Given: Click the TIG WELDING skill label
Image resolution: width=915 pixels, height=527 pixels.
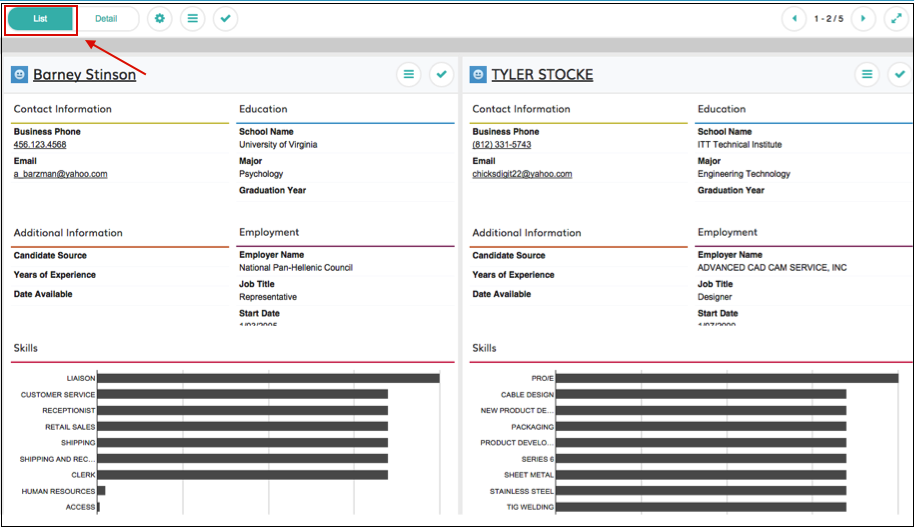Looking at the screenshot, I should tap(530, 507).
